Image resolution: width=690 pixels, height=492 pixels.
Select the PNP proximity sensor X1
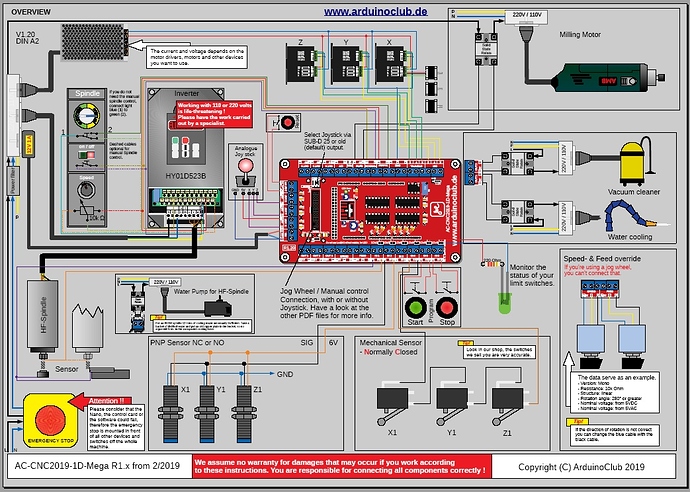(170, 414)
